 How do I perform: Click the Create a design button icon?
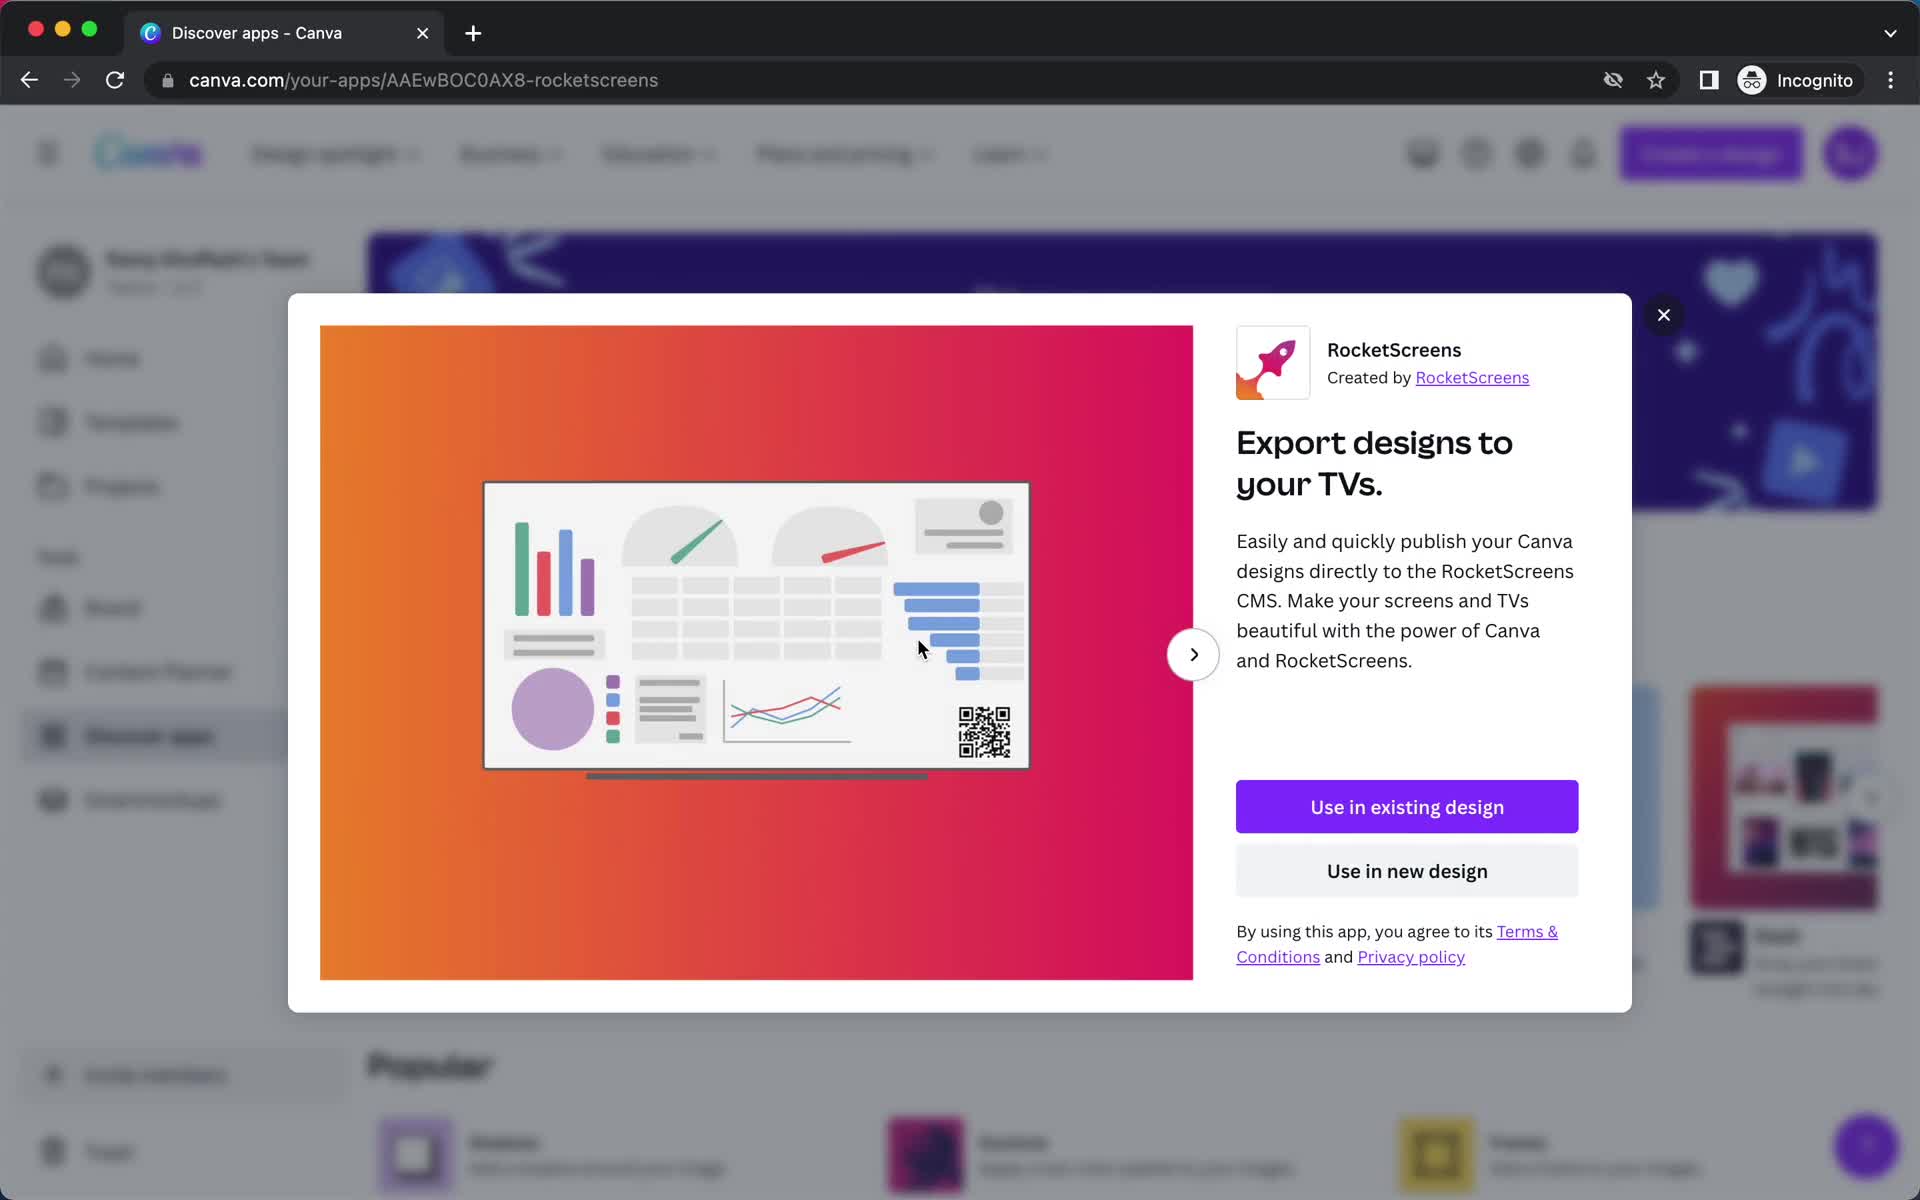click(1710, 153)
